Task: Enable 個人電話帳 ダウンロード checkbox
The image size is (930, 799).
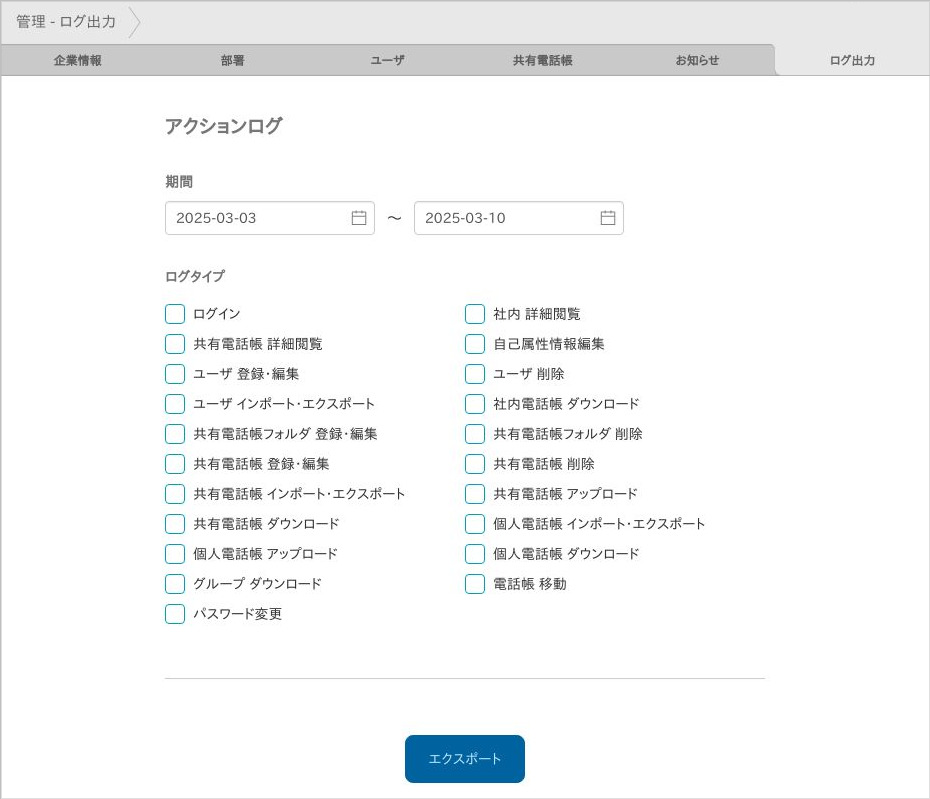Action: [x=475, y=553]
